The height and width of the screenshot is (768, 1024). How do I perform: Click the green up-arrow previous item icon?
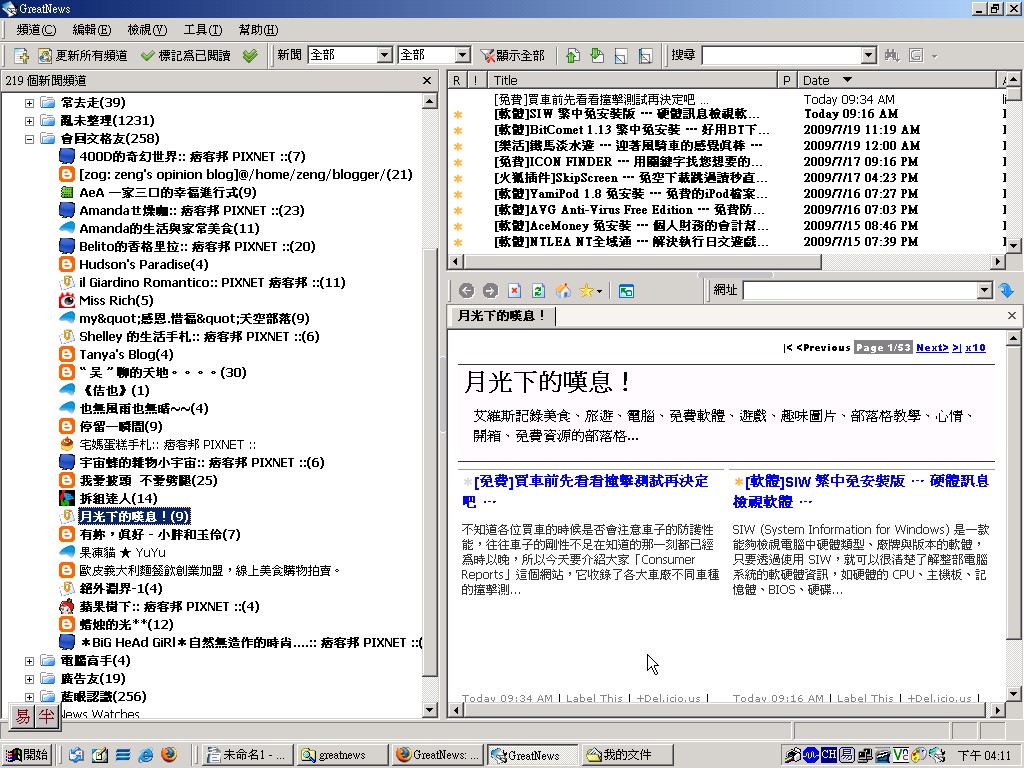(x=573, y=56)
